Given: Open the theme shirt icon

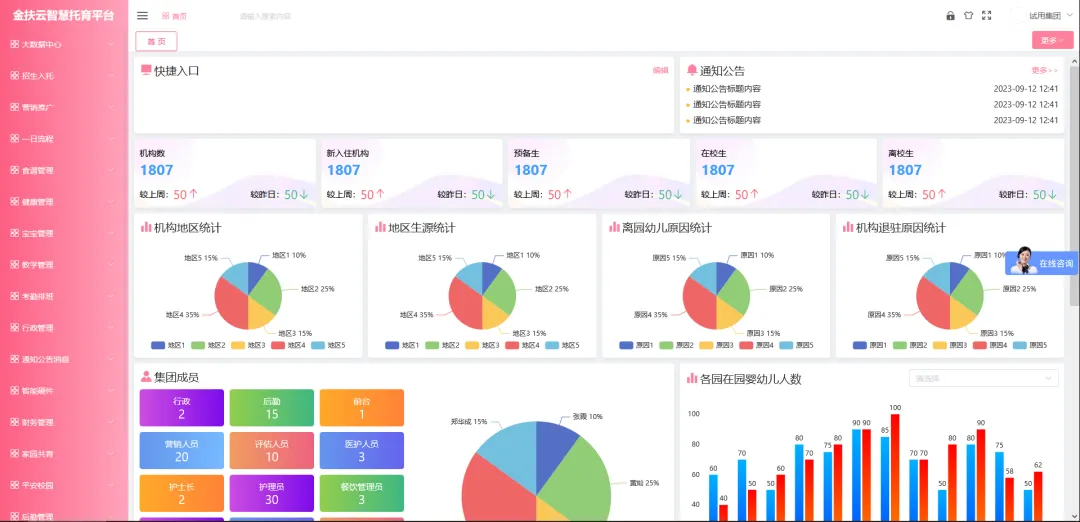Looking at the screenshot, I should [968, 16].
